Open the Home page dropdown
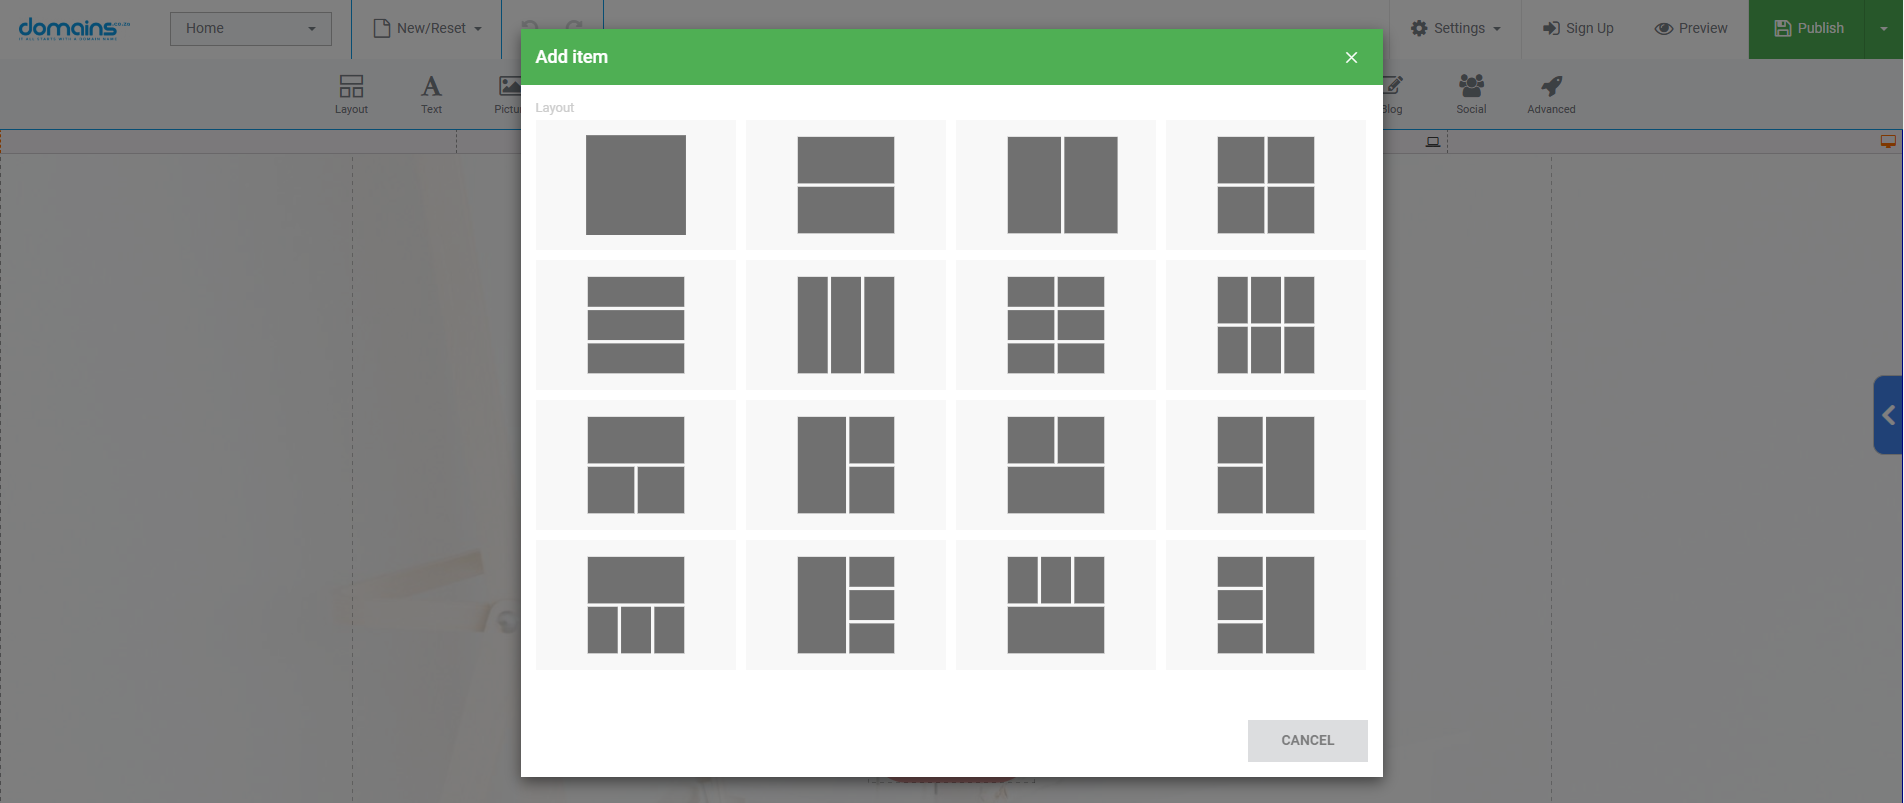The width and height of the screenshot is (1904, 803). (250, 28)
